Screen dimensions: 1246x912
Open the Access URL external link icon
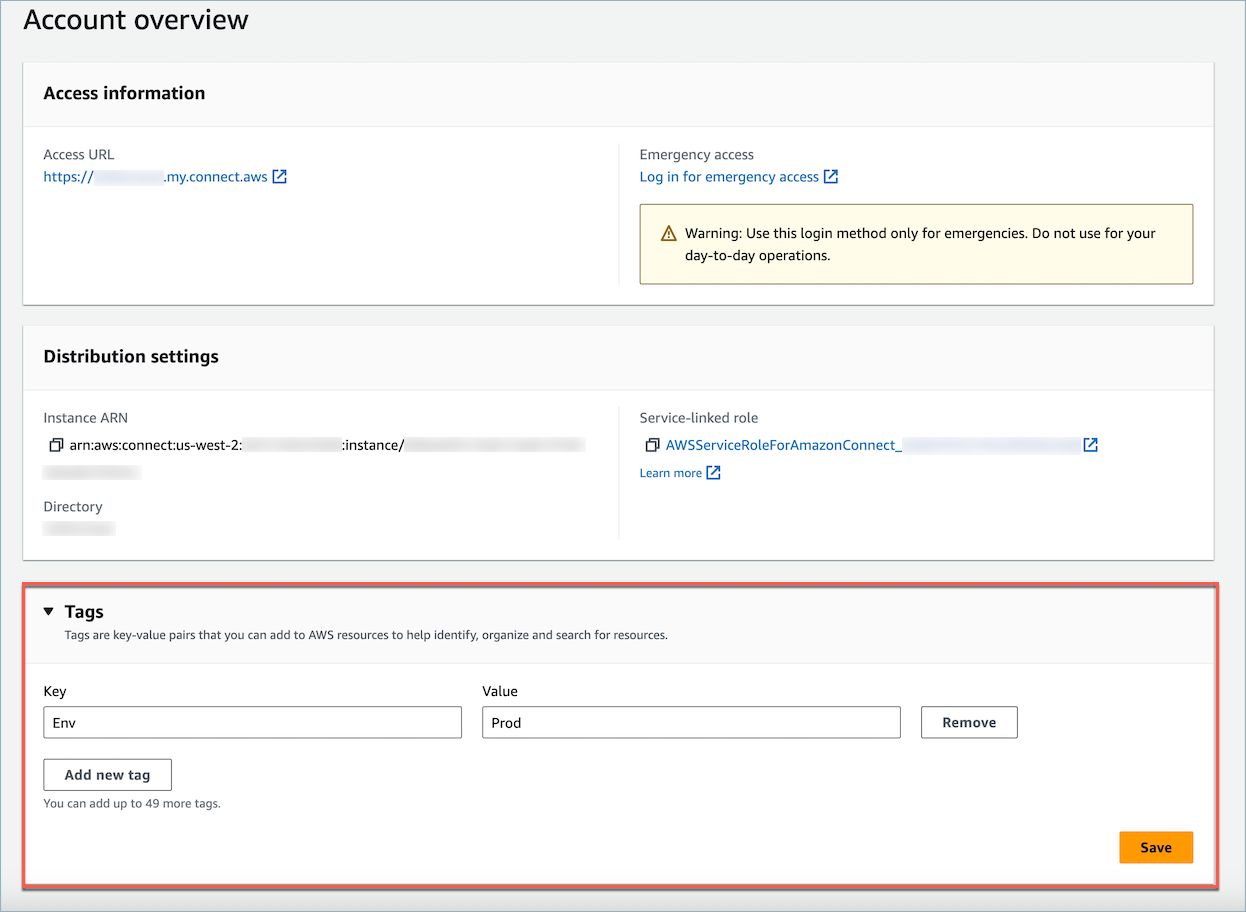pyautogui.click(x=280, y=177)
